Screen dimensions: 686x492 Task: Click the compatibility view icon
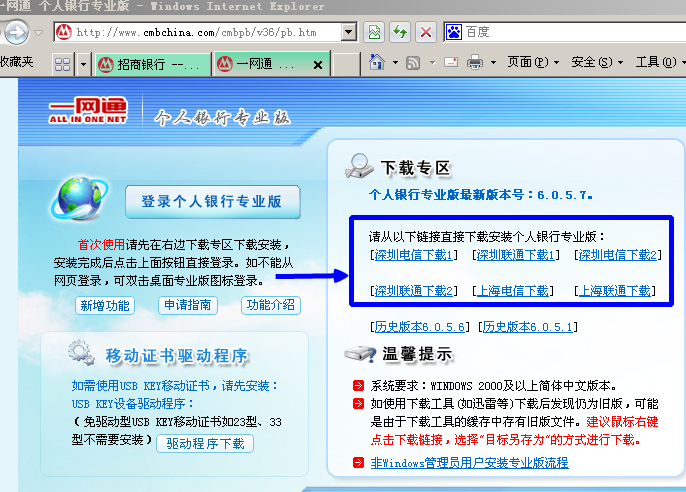374,32
